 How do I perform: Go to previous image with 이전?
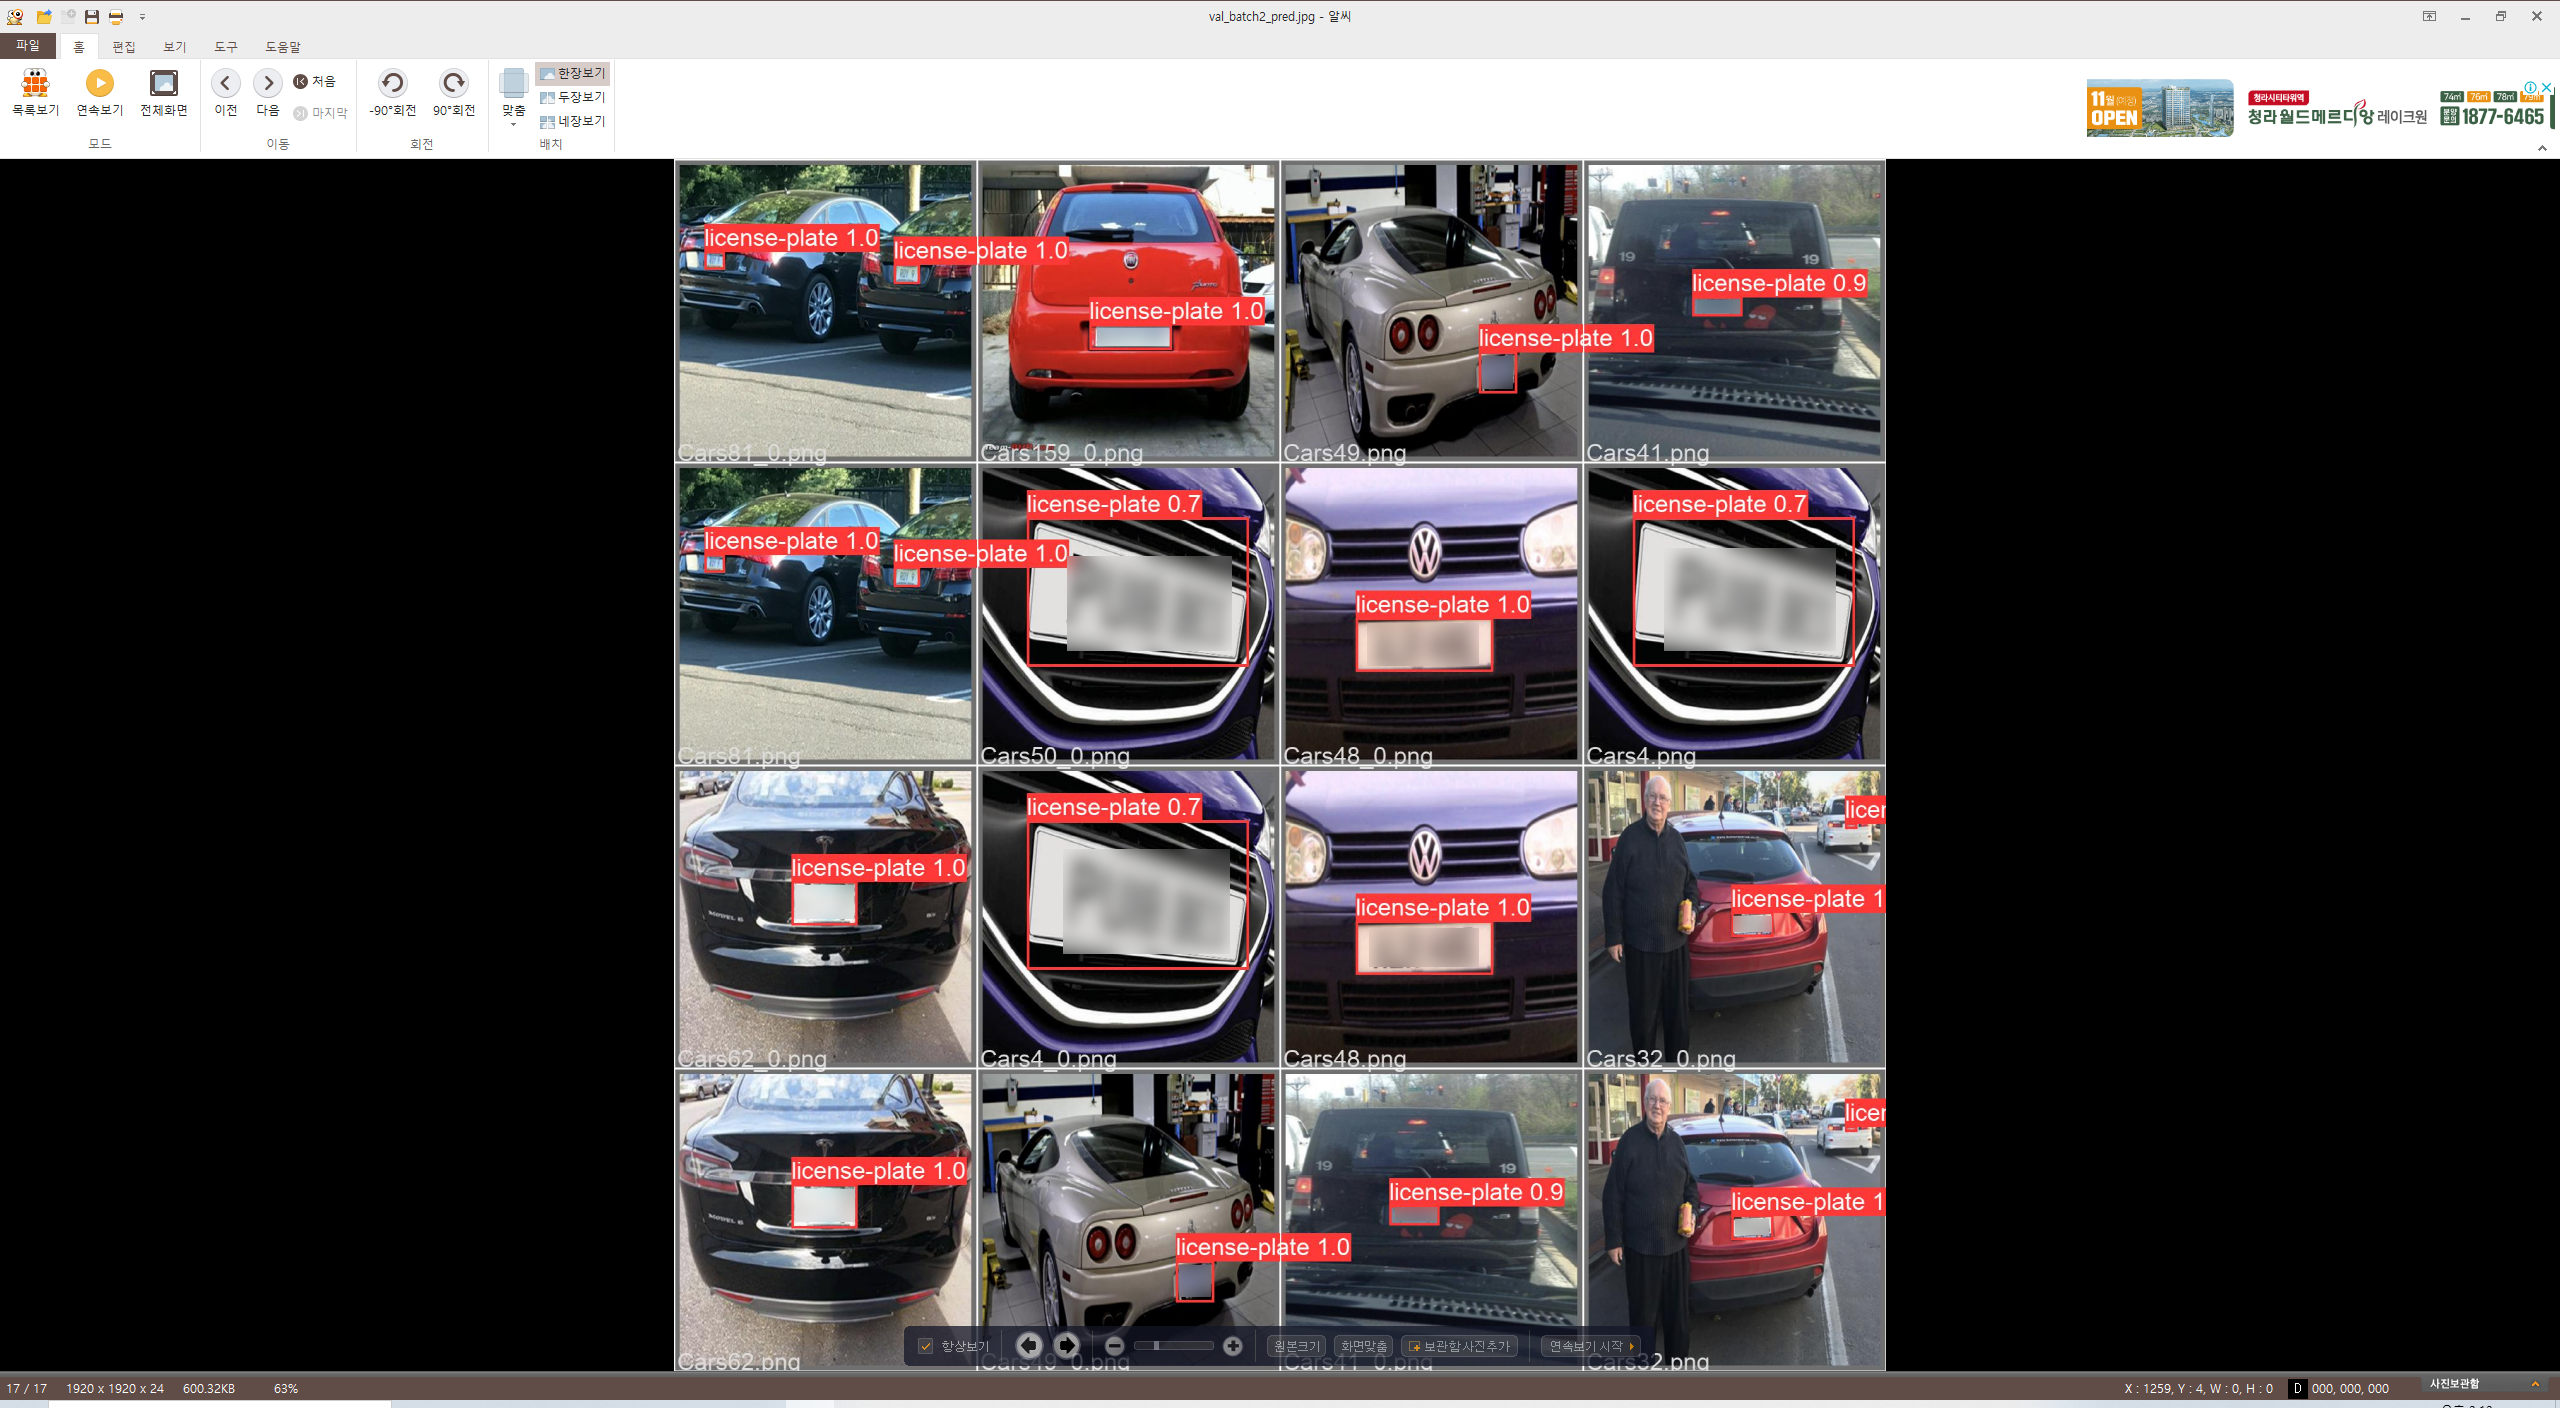pyautogui.click(x=226, y=93)
